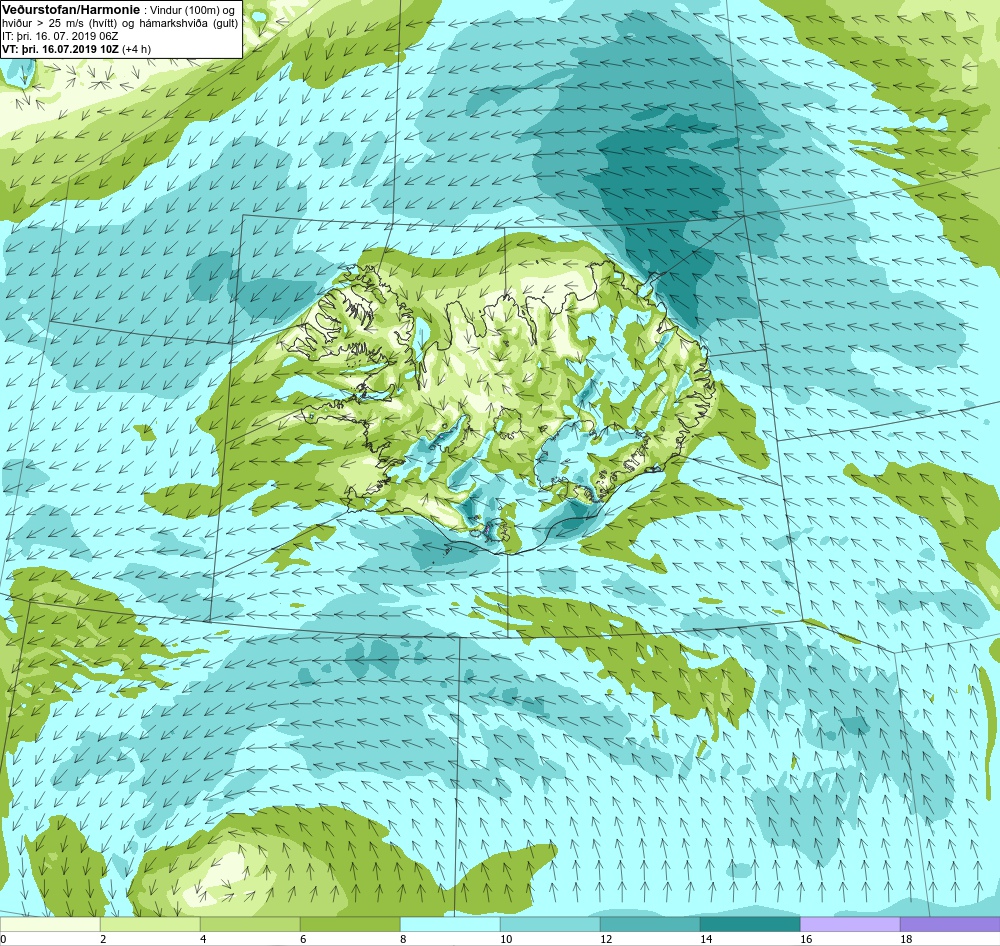Click the 'Veðurstofan/Harmonie' title in legend box
Image resolution: width=1000 pixels, height=946 pixels.
click(x=70, y=10)
